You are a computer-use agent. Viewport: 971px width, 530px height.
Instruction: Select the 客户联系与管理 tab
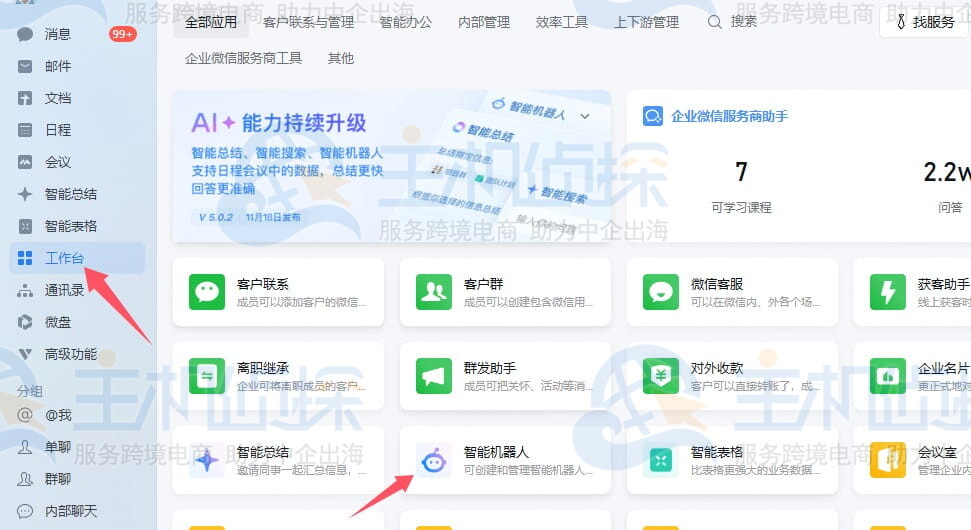tap(308, 22)
